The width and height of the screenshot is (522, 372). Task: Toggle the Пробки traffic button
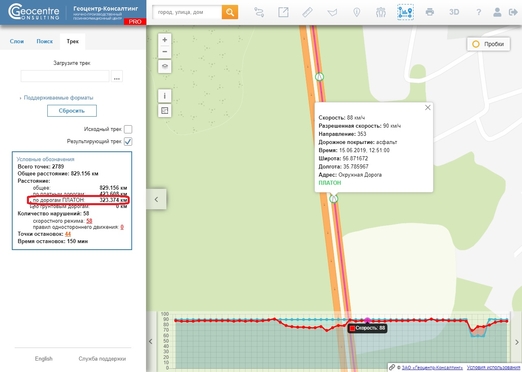[489, 44]
